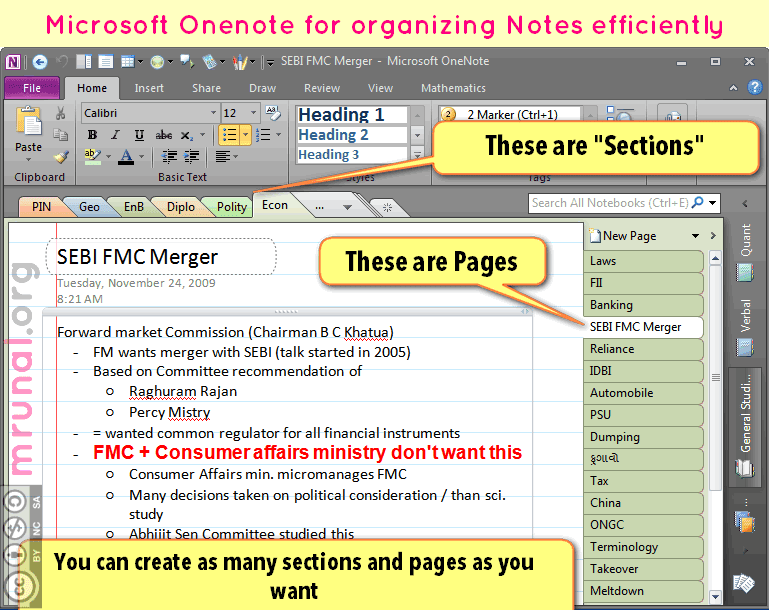
Task: Open the Banking page
Action: coord(643,305)
